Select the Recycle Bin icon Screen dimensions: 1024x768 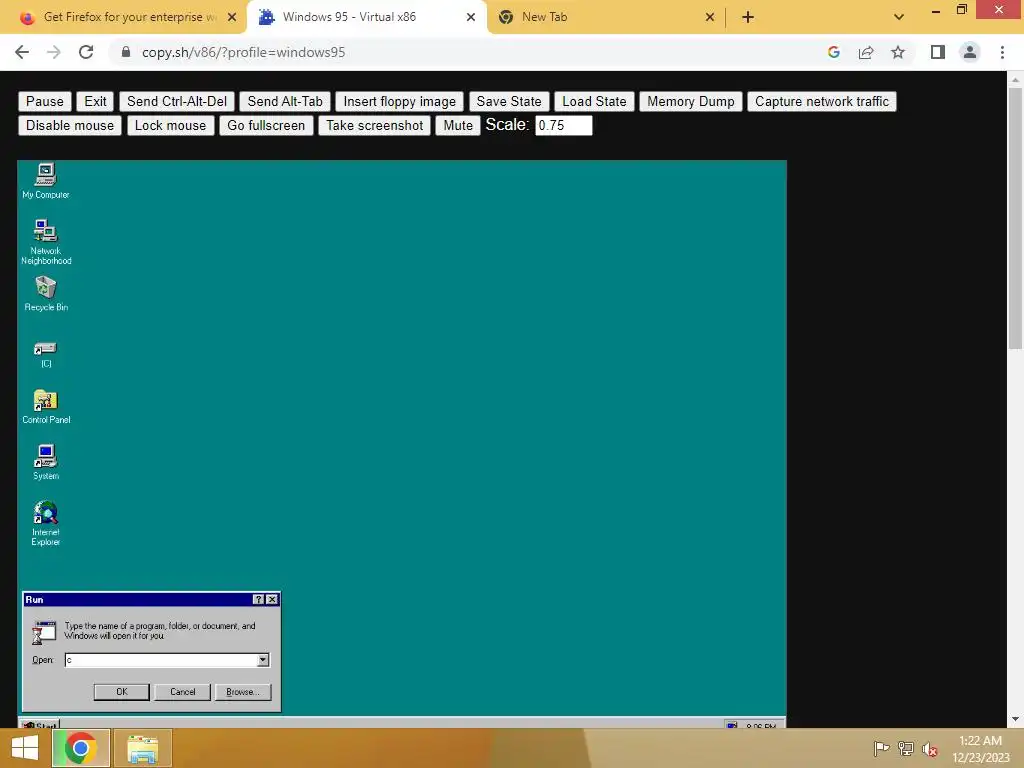tap(46, 293)
